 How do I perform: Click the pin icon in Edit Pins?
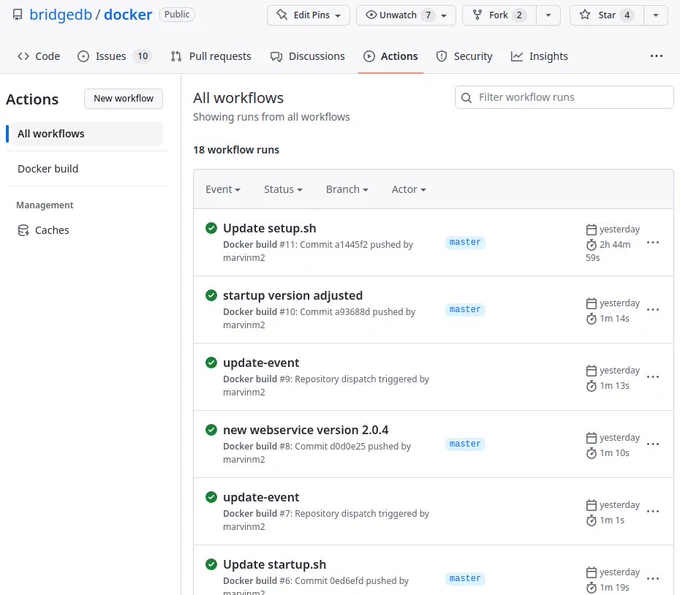(282, 15)
